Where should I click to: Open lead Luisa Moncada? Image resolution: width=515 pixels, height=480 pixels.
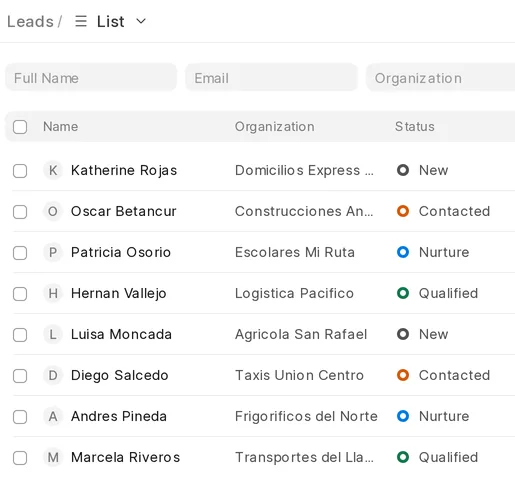pyautogui.click(x=121, y=334)
